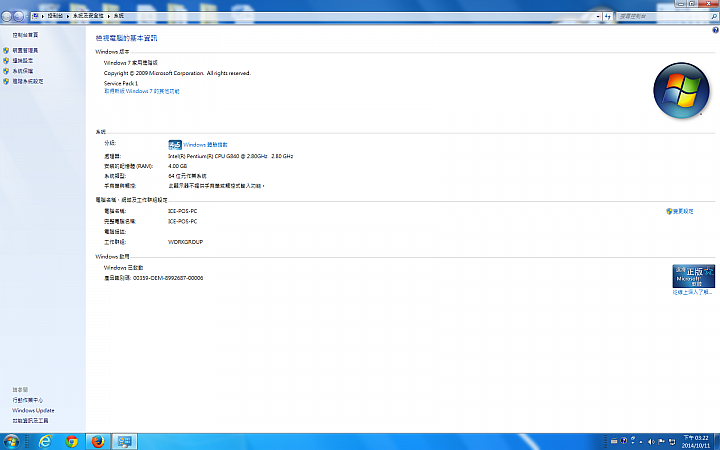
Task: Select the System control panel taskbar button
Action: click(x=124, y=442)
